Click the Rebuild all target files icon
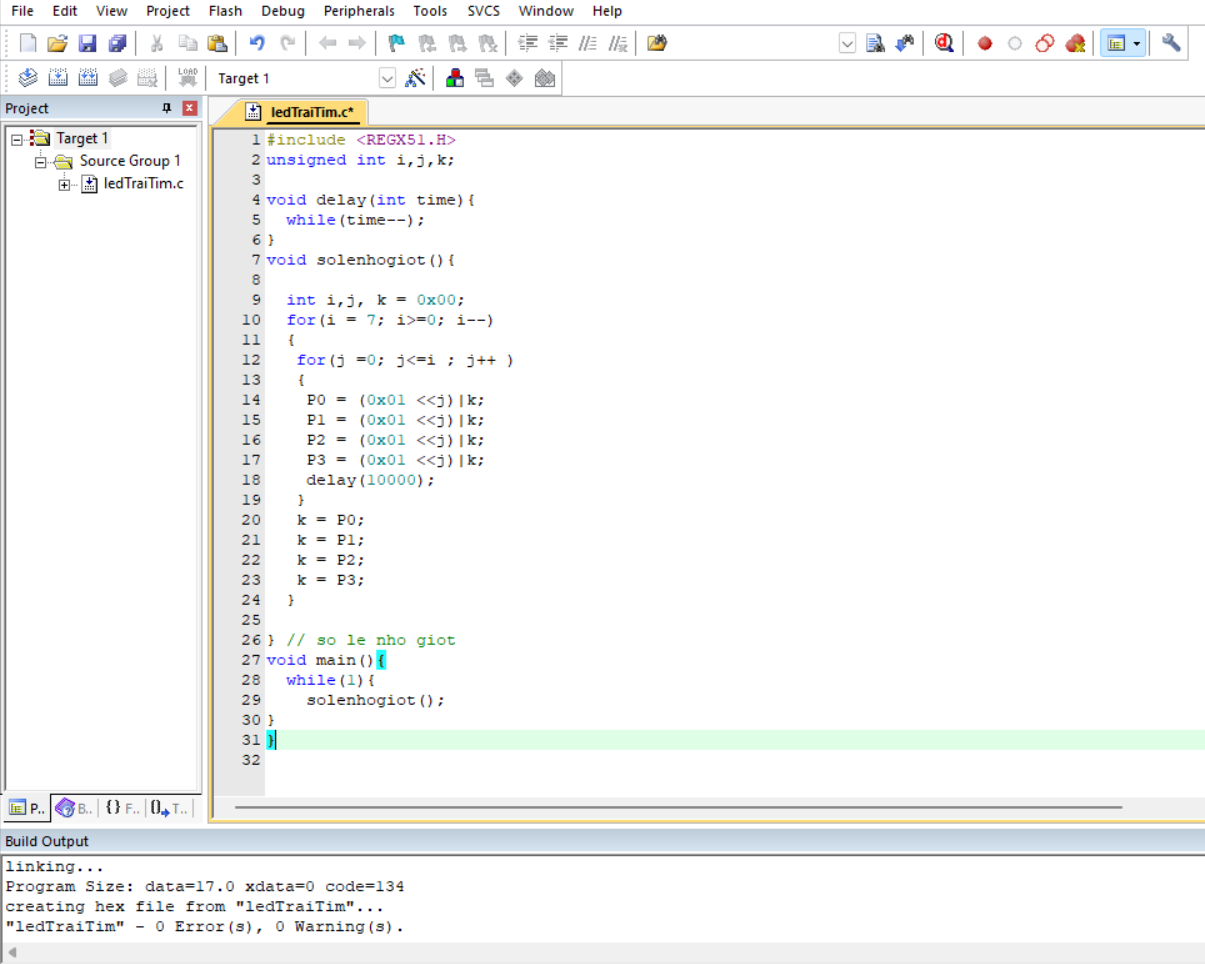 tap(87, 78)
